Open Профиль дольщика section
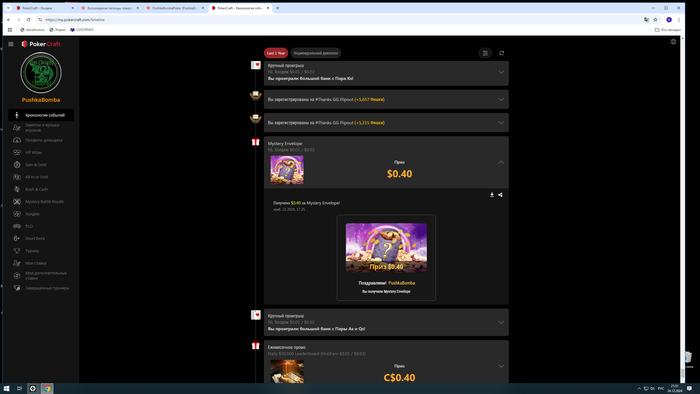 [41, 140]
